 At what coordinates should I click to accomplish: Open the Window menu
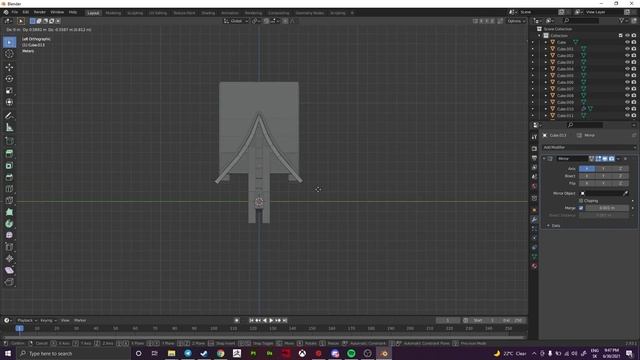pos(57,12)
